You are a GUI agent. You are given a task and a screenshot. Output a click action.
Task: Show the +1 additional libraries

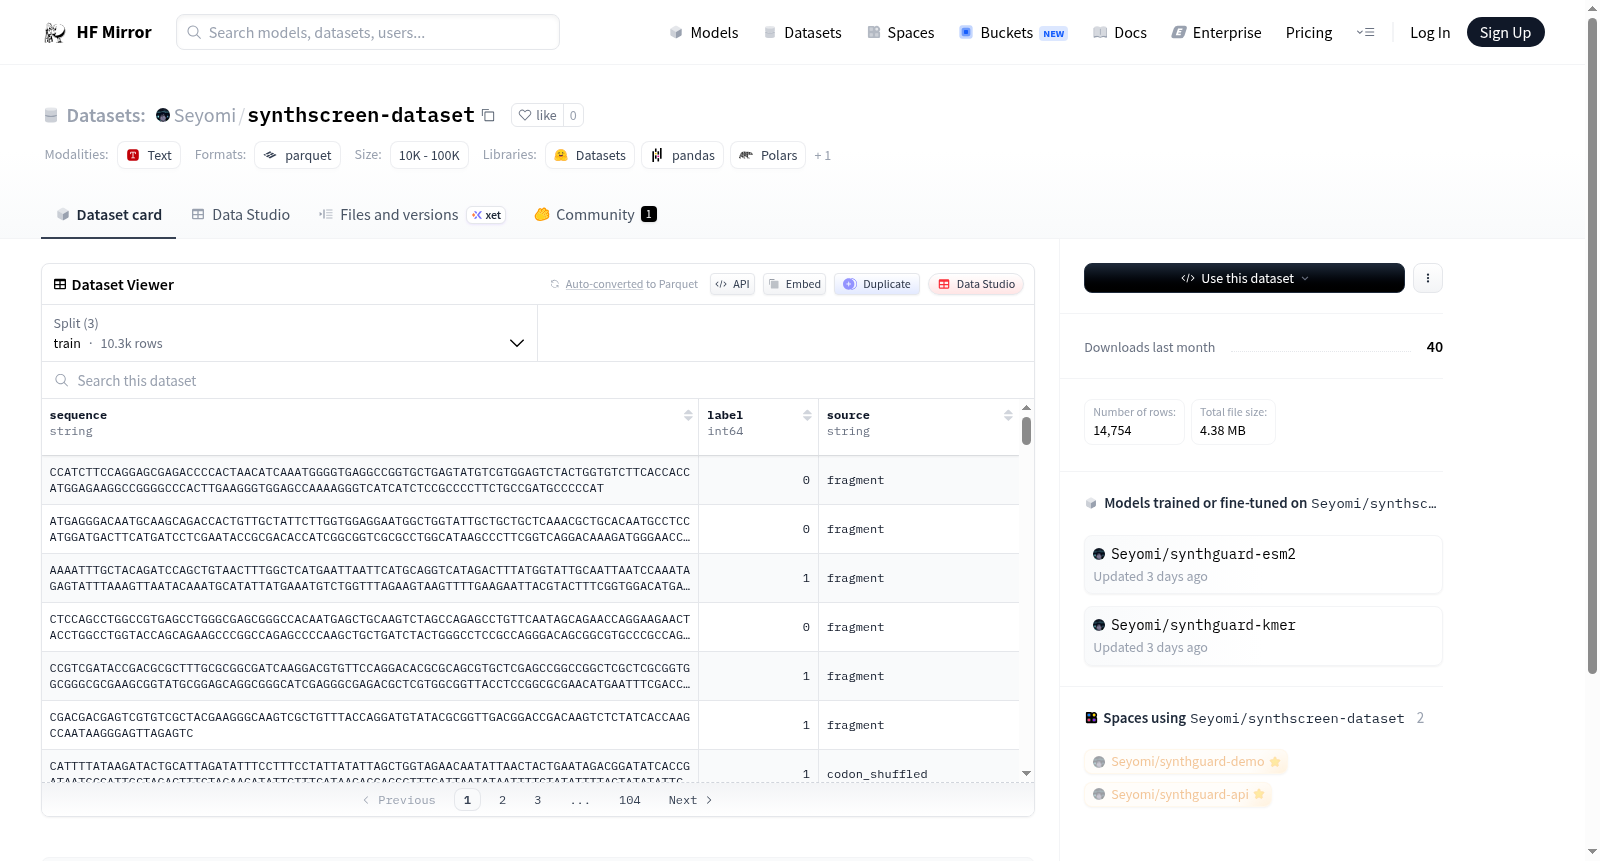822,155
